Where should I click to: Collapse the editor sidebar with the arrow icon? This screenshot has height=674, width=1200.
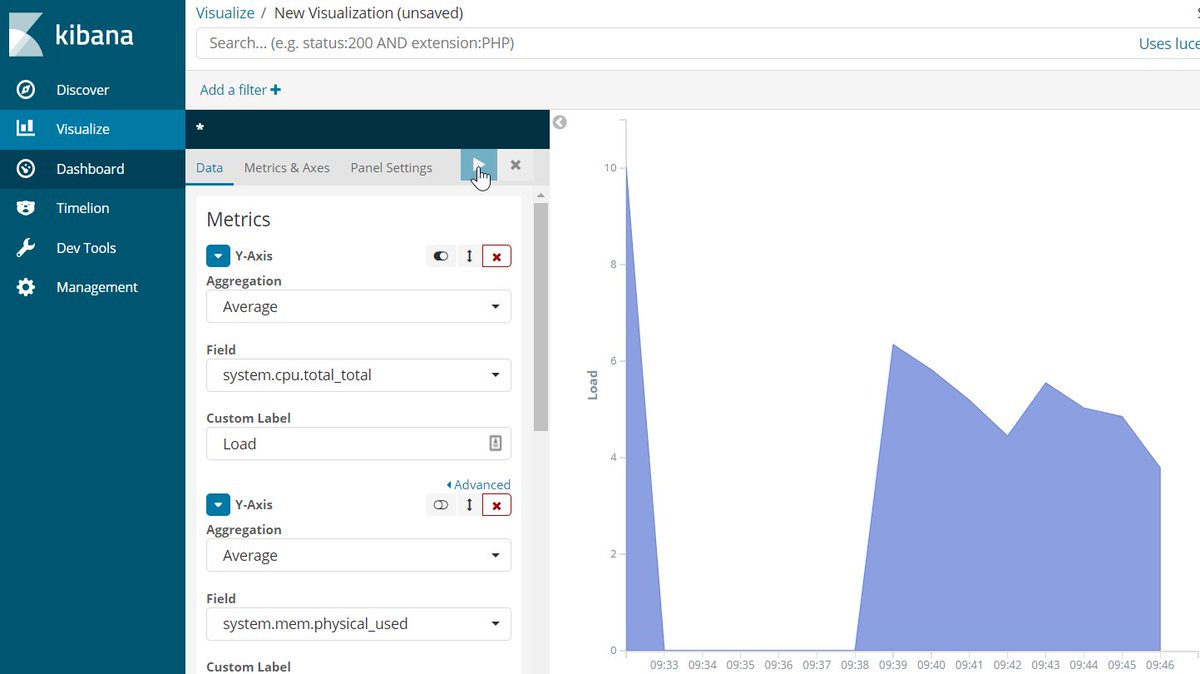pos(560,122)
